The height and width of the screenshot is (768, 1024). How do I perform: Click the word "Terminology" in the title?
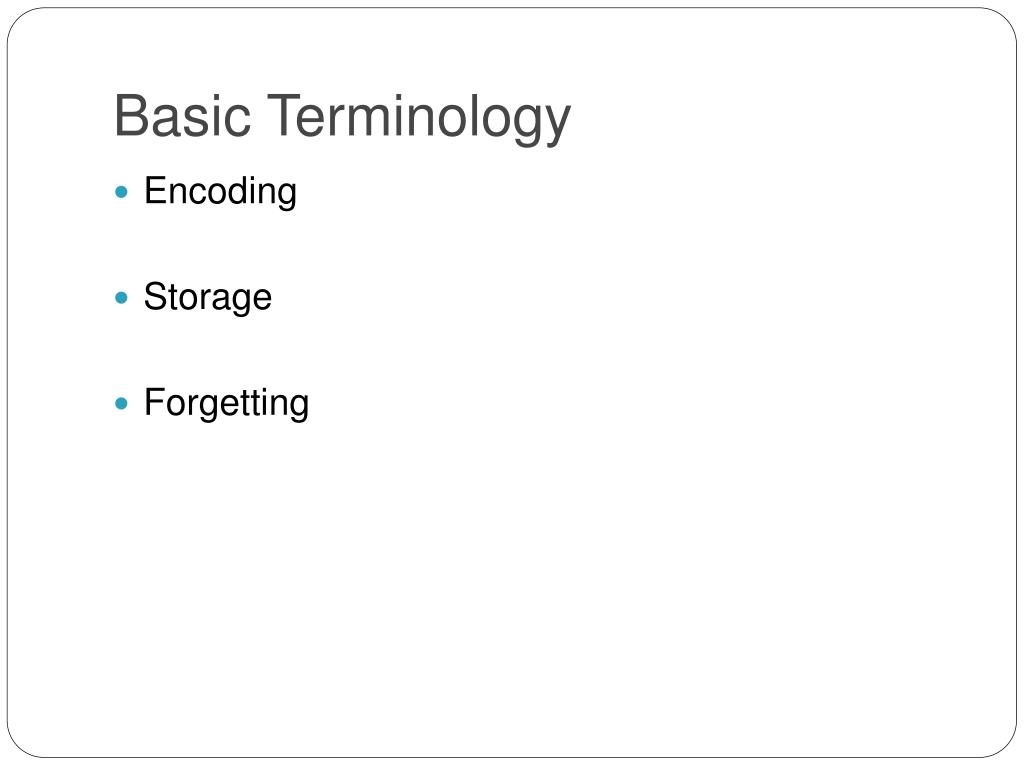point(419,119)
